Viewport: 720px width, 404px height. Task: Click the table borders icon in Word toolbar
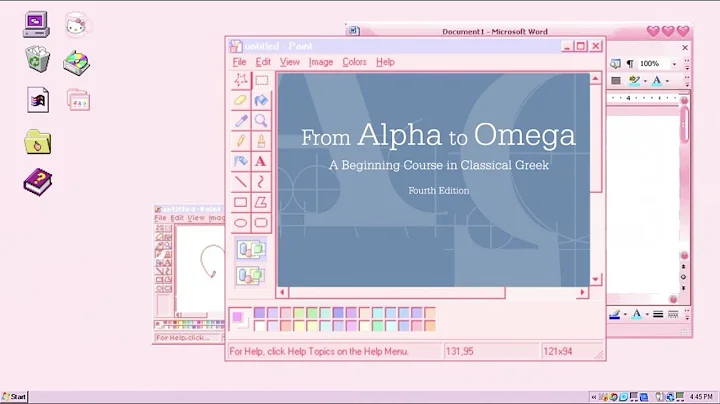tap(616, 81)
